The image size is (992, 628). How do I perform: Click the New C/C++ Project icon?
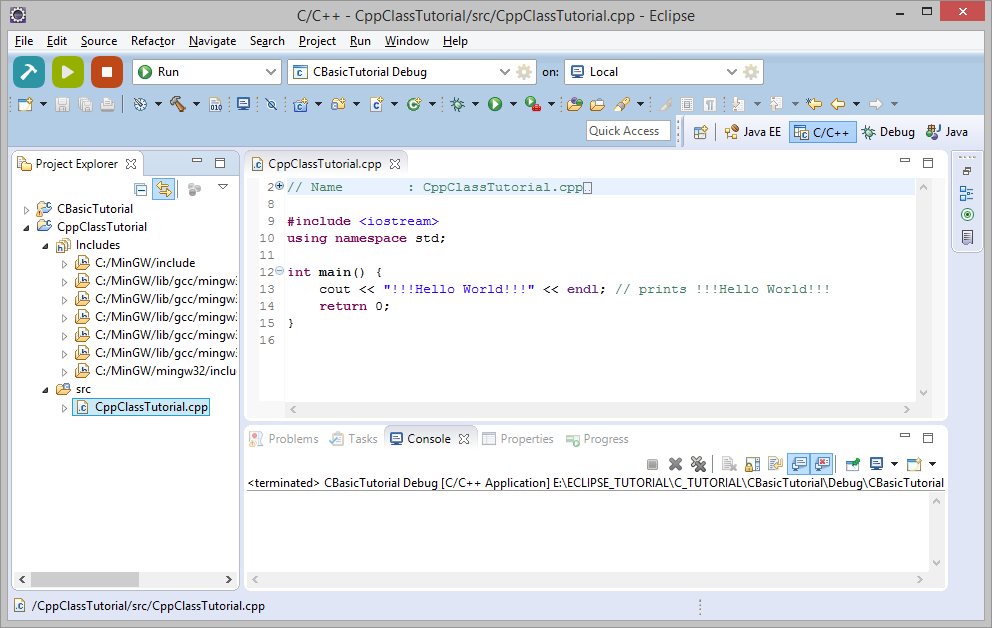click(x=301, y=104)
